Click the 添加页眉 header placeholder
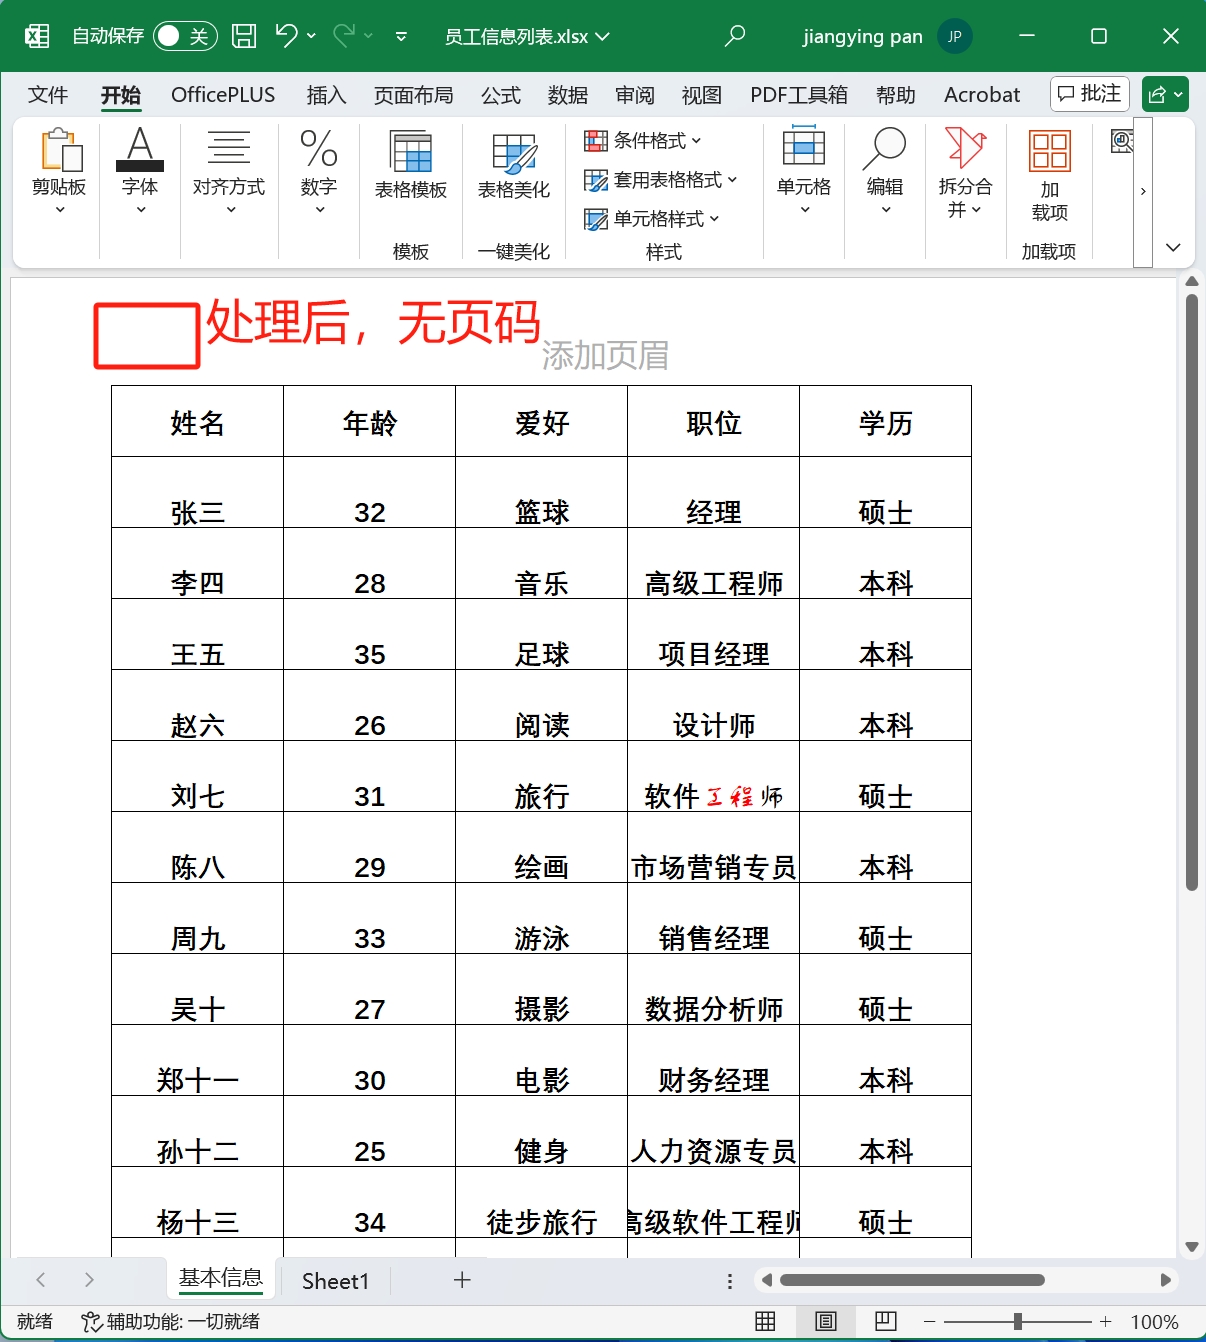The width and height of the screenshot is (1206, 1342). pos(604,355)
